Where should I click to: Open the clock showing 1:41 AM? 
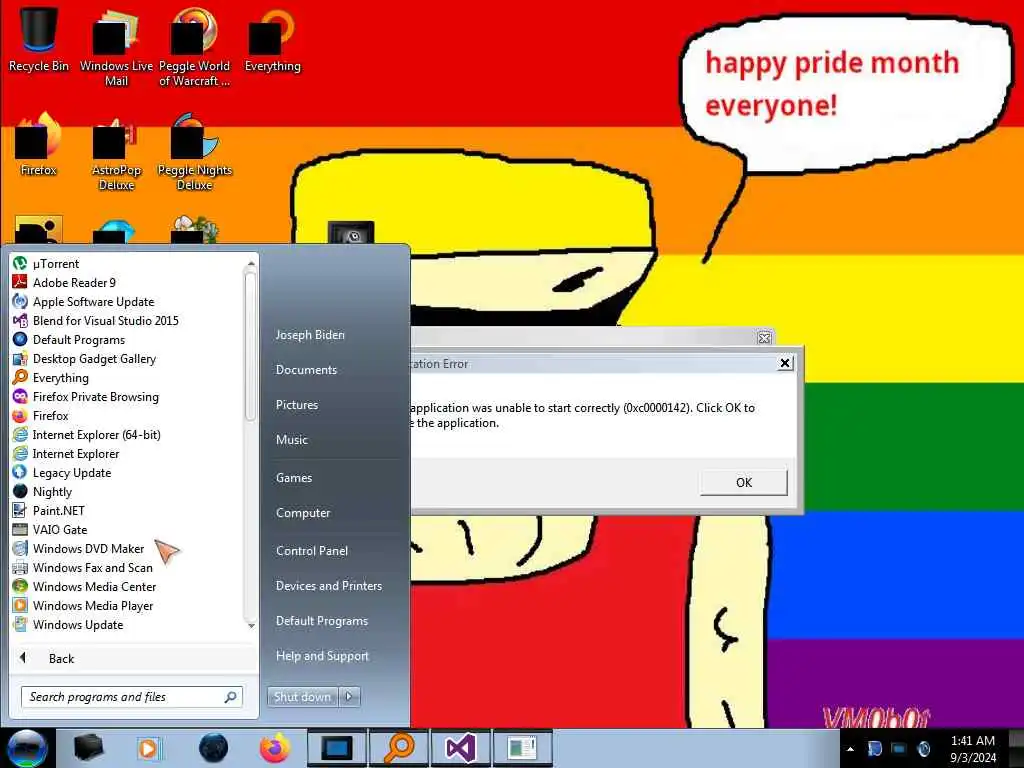click(x=973, y=749)
